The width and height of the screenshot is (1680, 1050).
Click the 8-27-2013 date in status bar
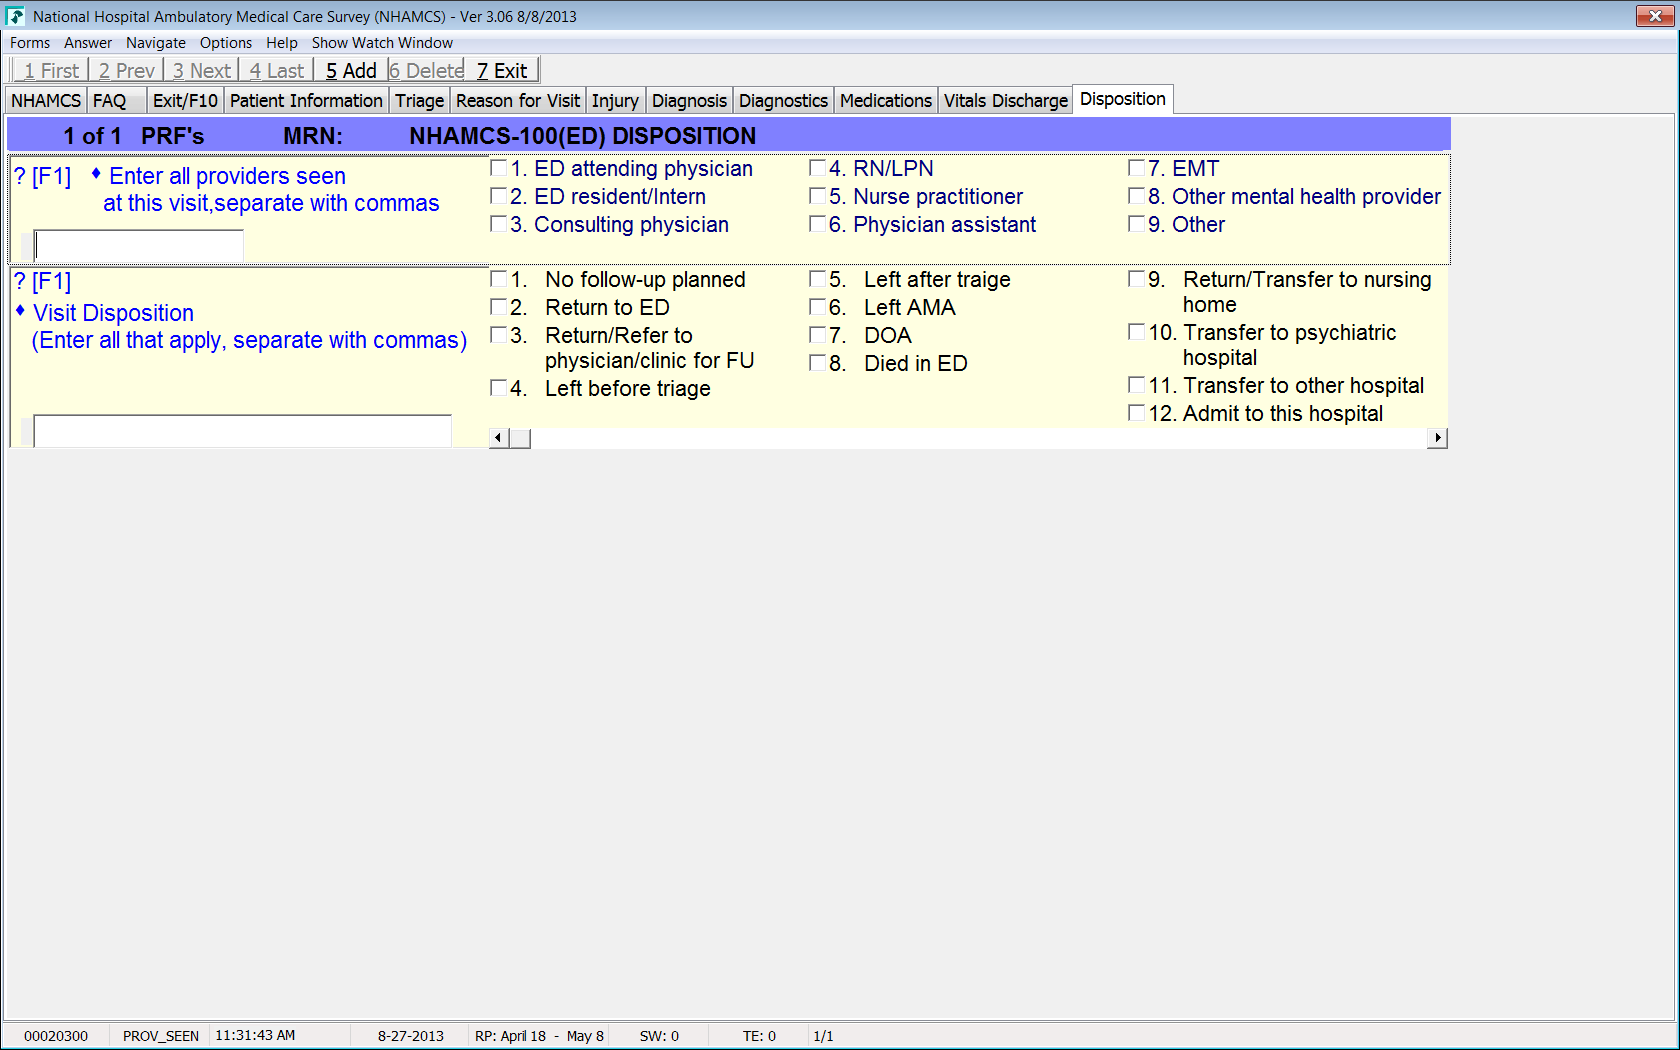point(411,1036)
